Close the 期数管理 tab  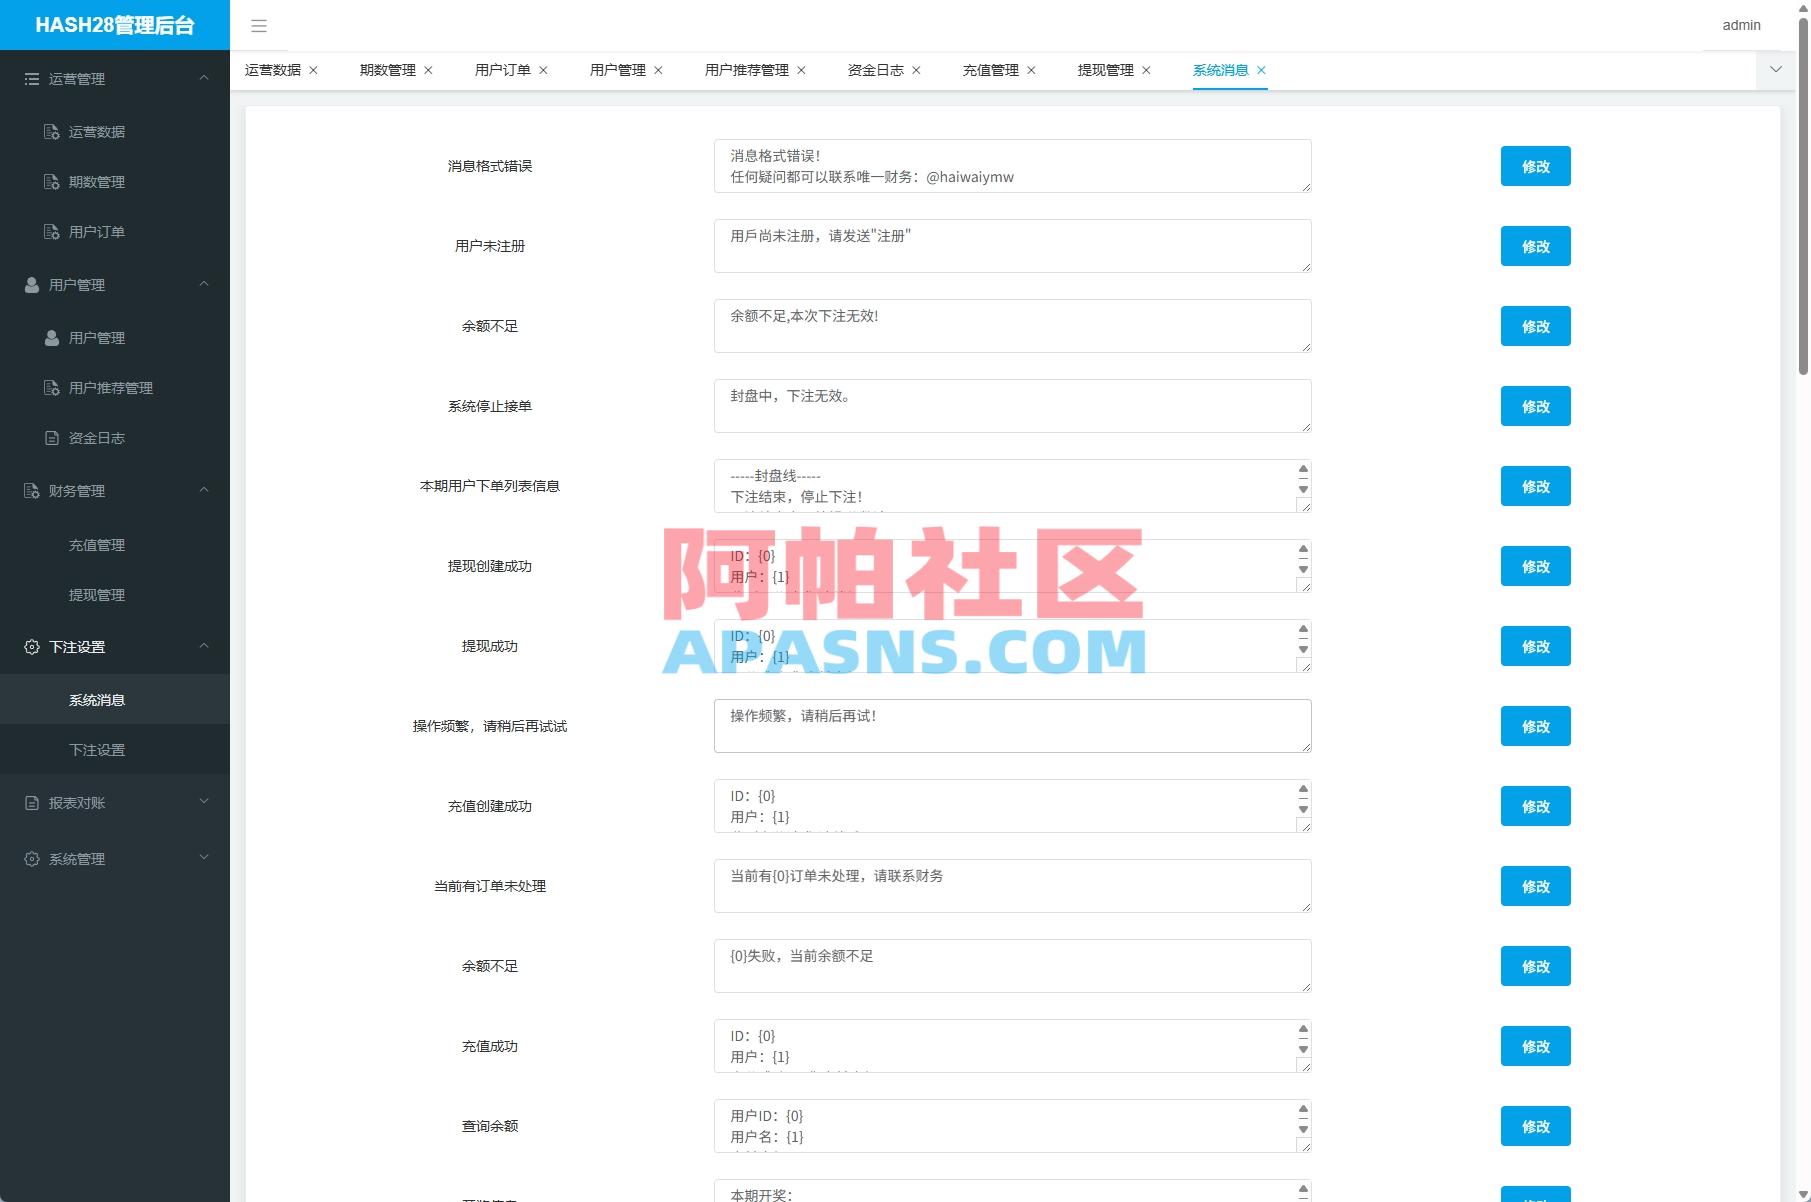click(429, 70)
